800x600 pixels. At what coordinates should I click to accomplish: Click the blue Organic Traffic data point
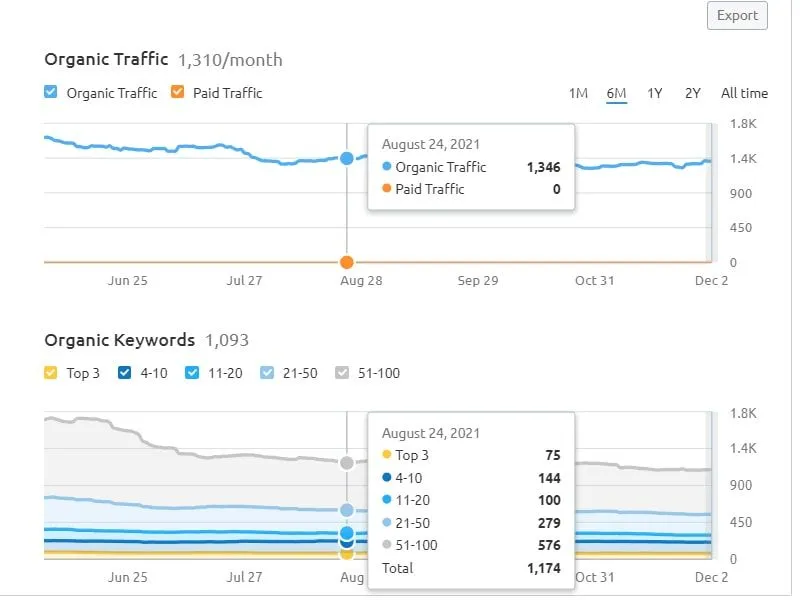click(x=347, y=159)
